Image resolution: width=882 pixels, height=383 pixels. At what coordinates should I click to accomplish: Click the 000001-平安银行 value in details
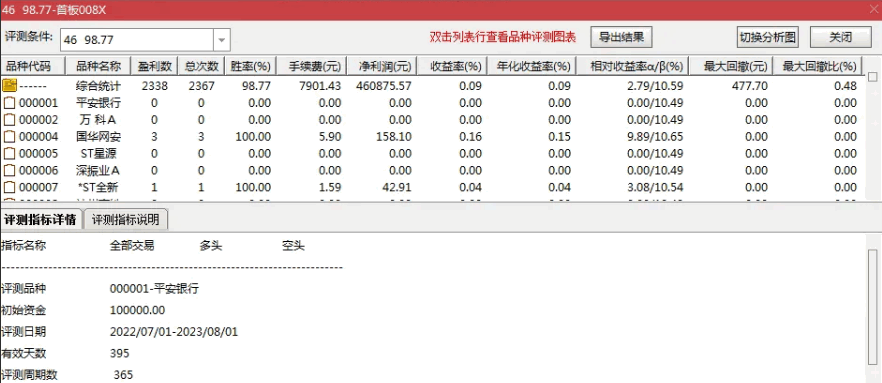[x=154, y=289]
